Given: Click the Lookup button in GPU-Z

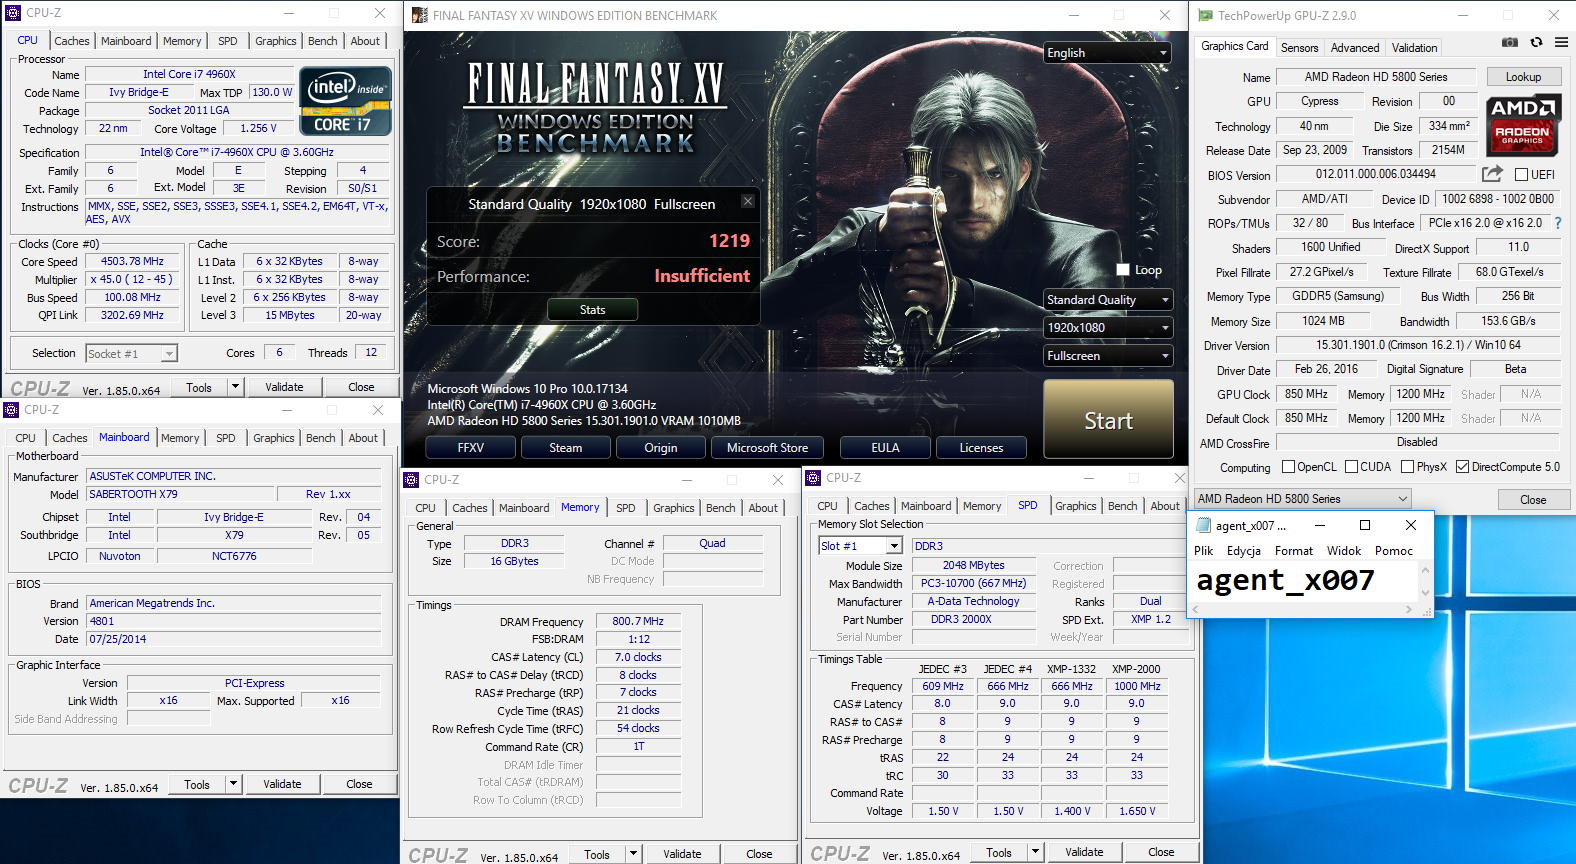Looking at the screenshot, I should (x=1523, y=77).
